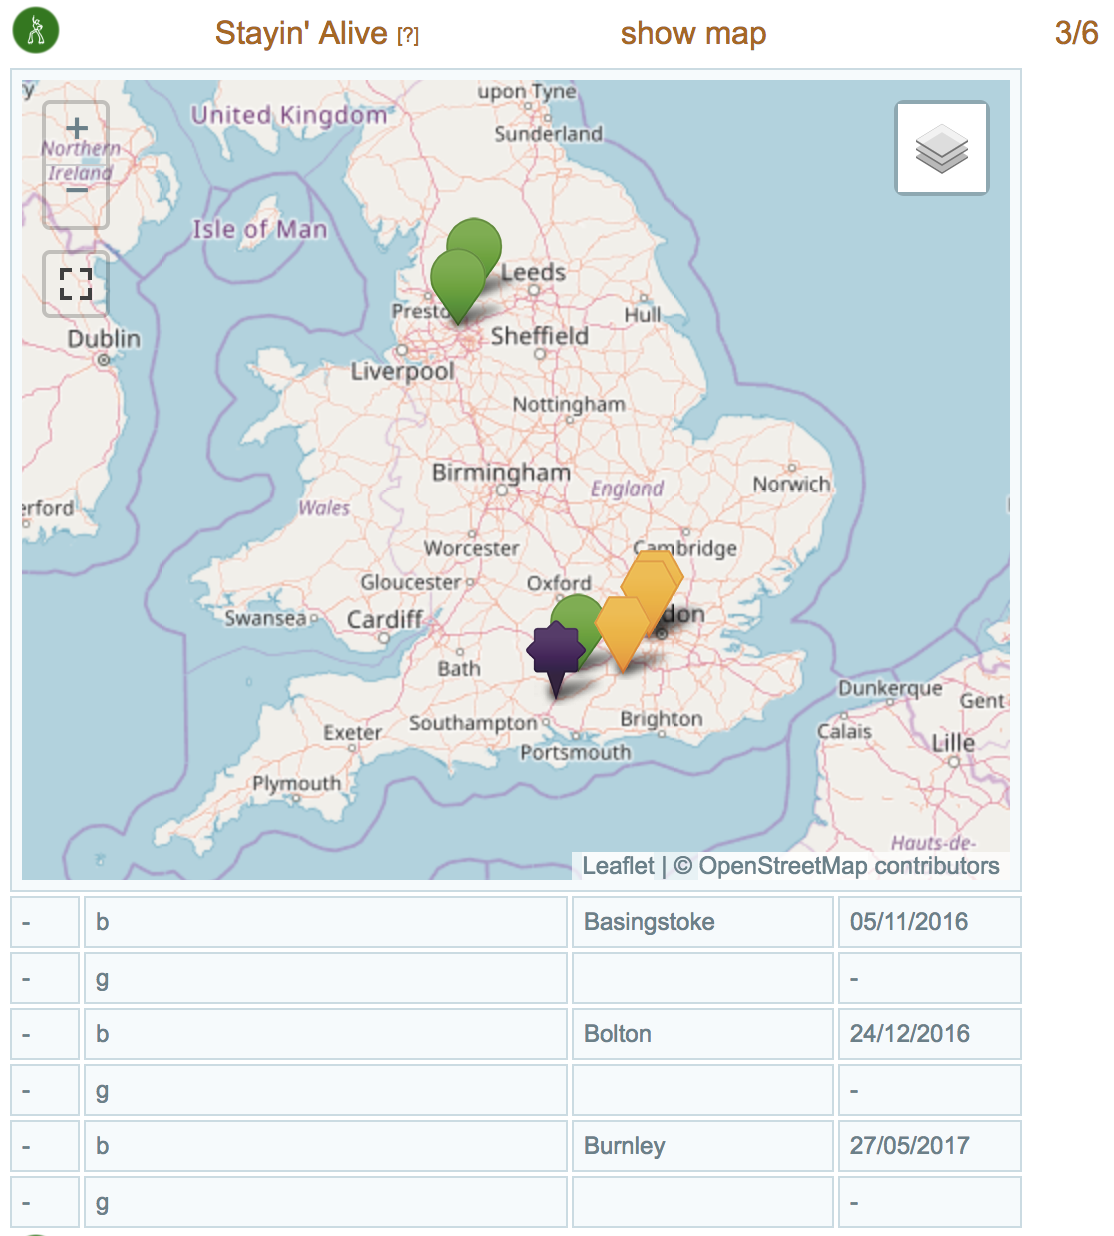Zoom in on the map
This screenshot has width=1114, height=1236.
tap(77, 130)
